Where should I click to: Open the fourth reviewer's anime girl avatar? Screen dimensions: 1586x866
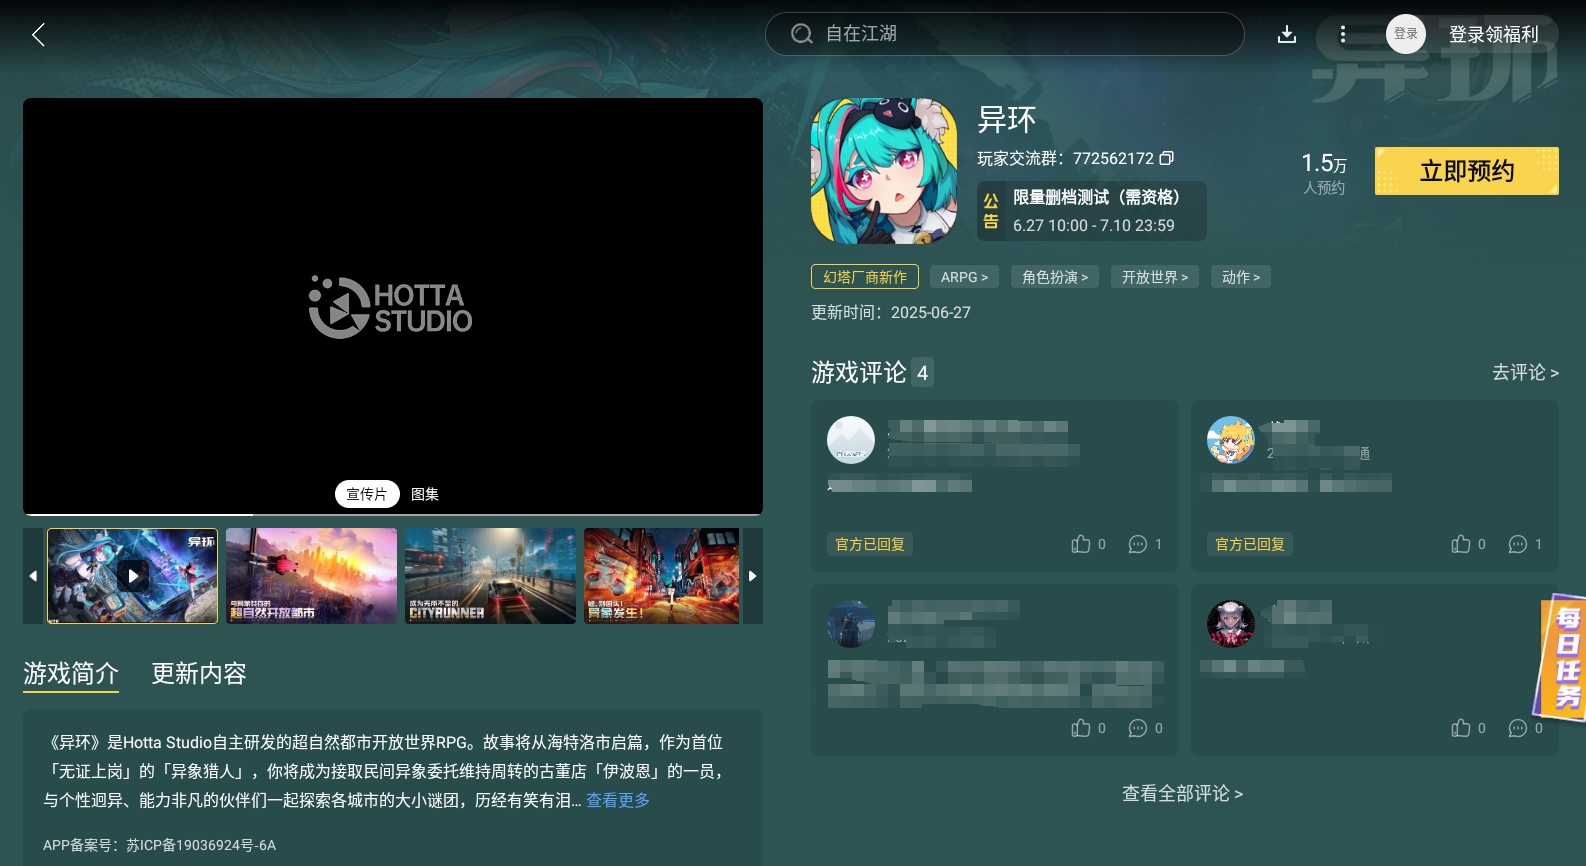(x=1231, y=624)
